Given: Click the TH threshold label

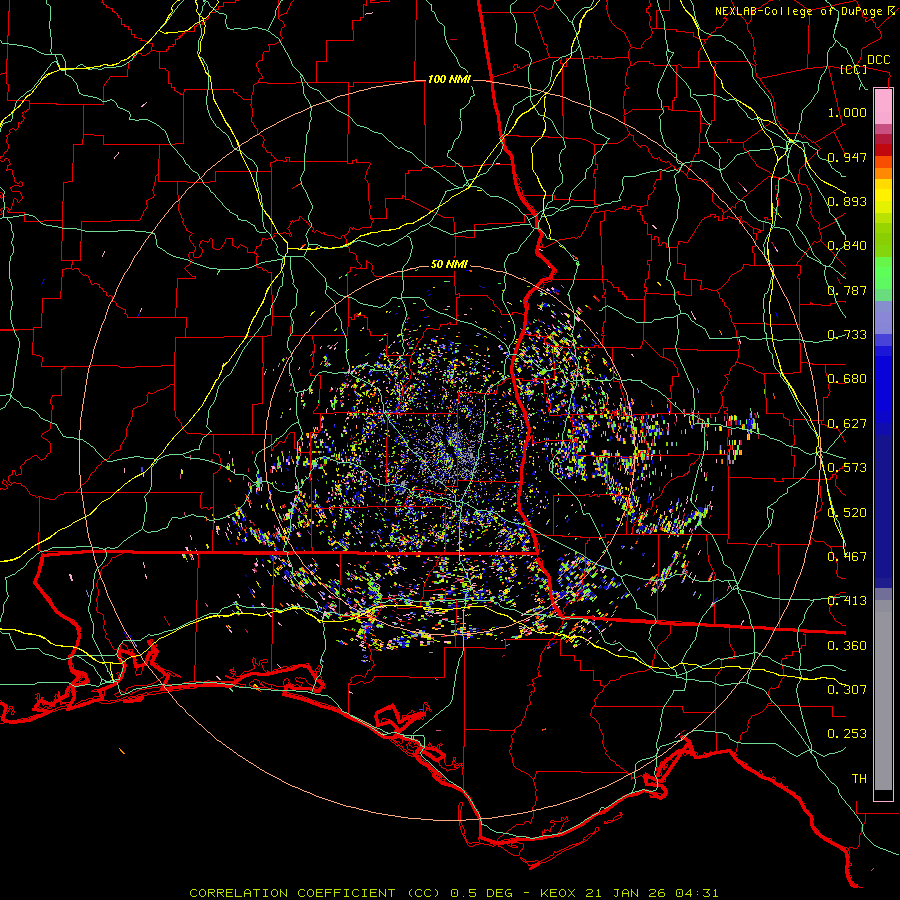Looking at the screenshot, I should (x=859, y=779).
